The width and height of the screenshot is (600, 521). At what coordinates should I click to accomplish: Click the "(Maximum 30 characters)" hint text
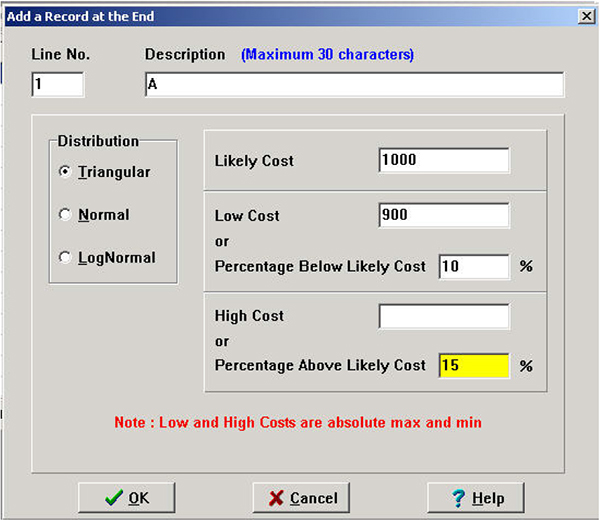(328, 54)
